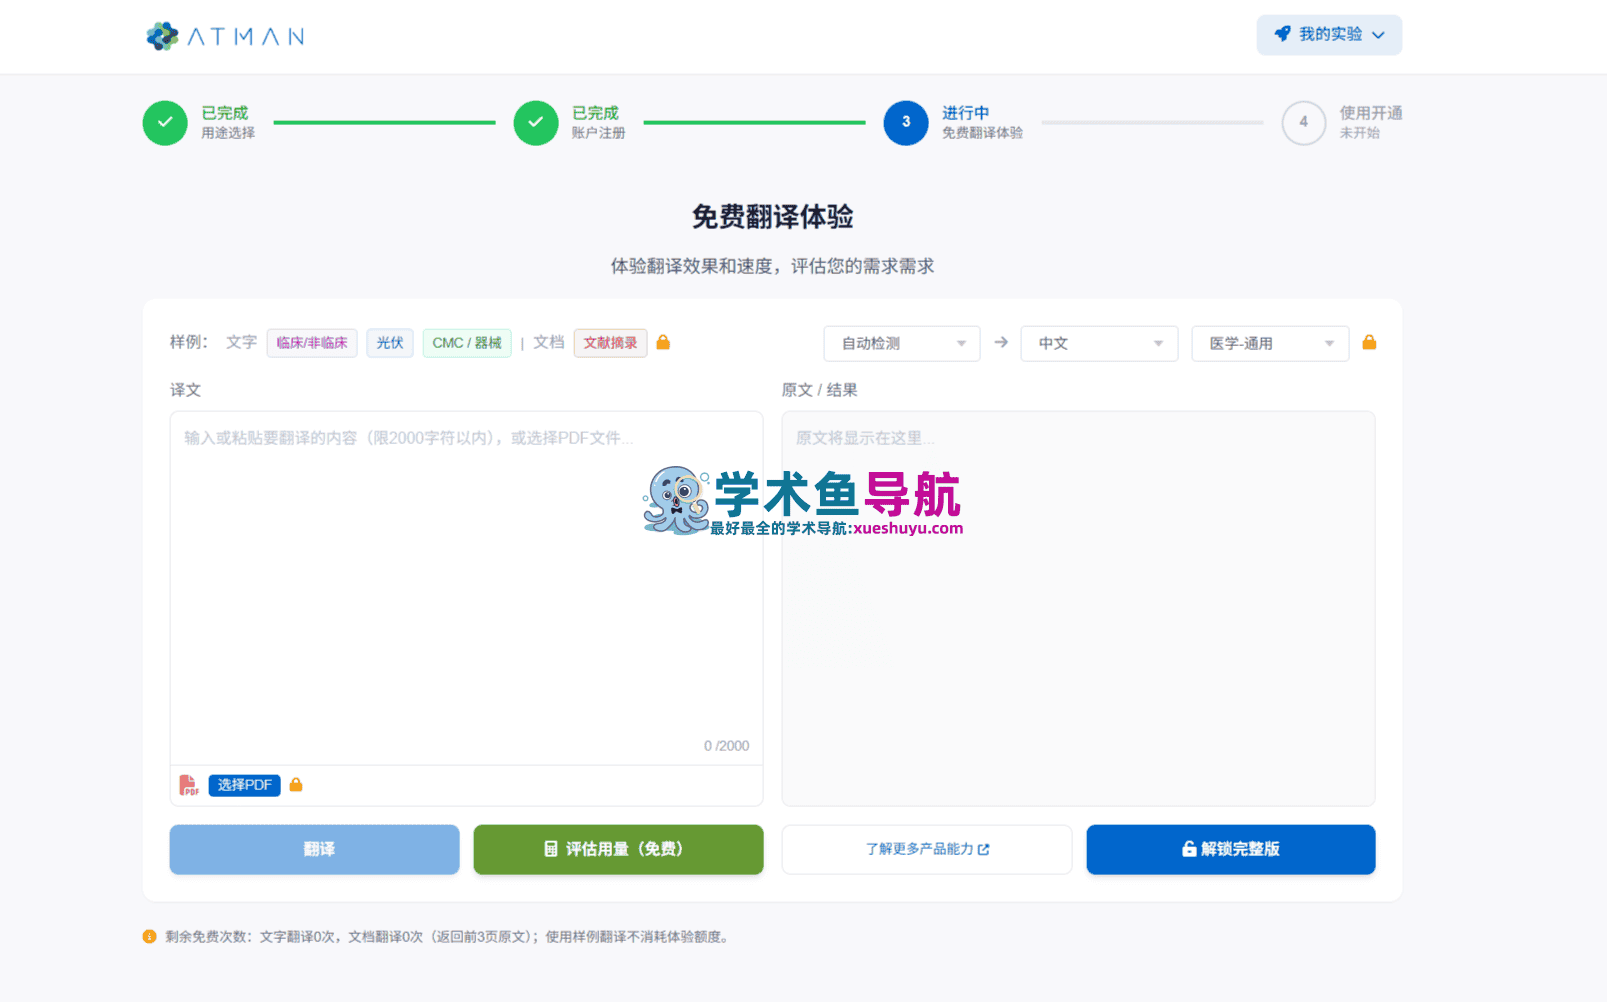Click the 原文 result display area

pos(1078,608)
